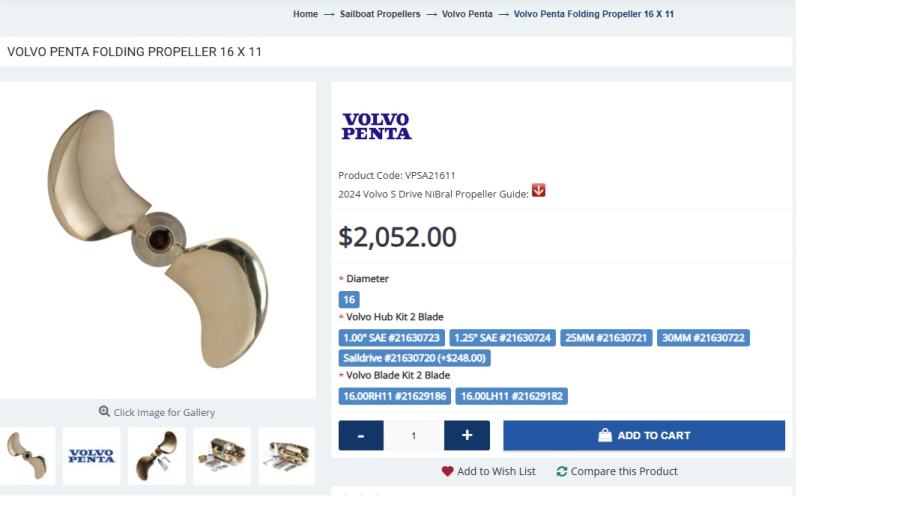
Task: Open Sailboat Propellers breadcrumb link
Action: click(380, 14)
